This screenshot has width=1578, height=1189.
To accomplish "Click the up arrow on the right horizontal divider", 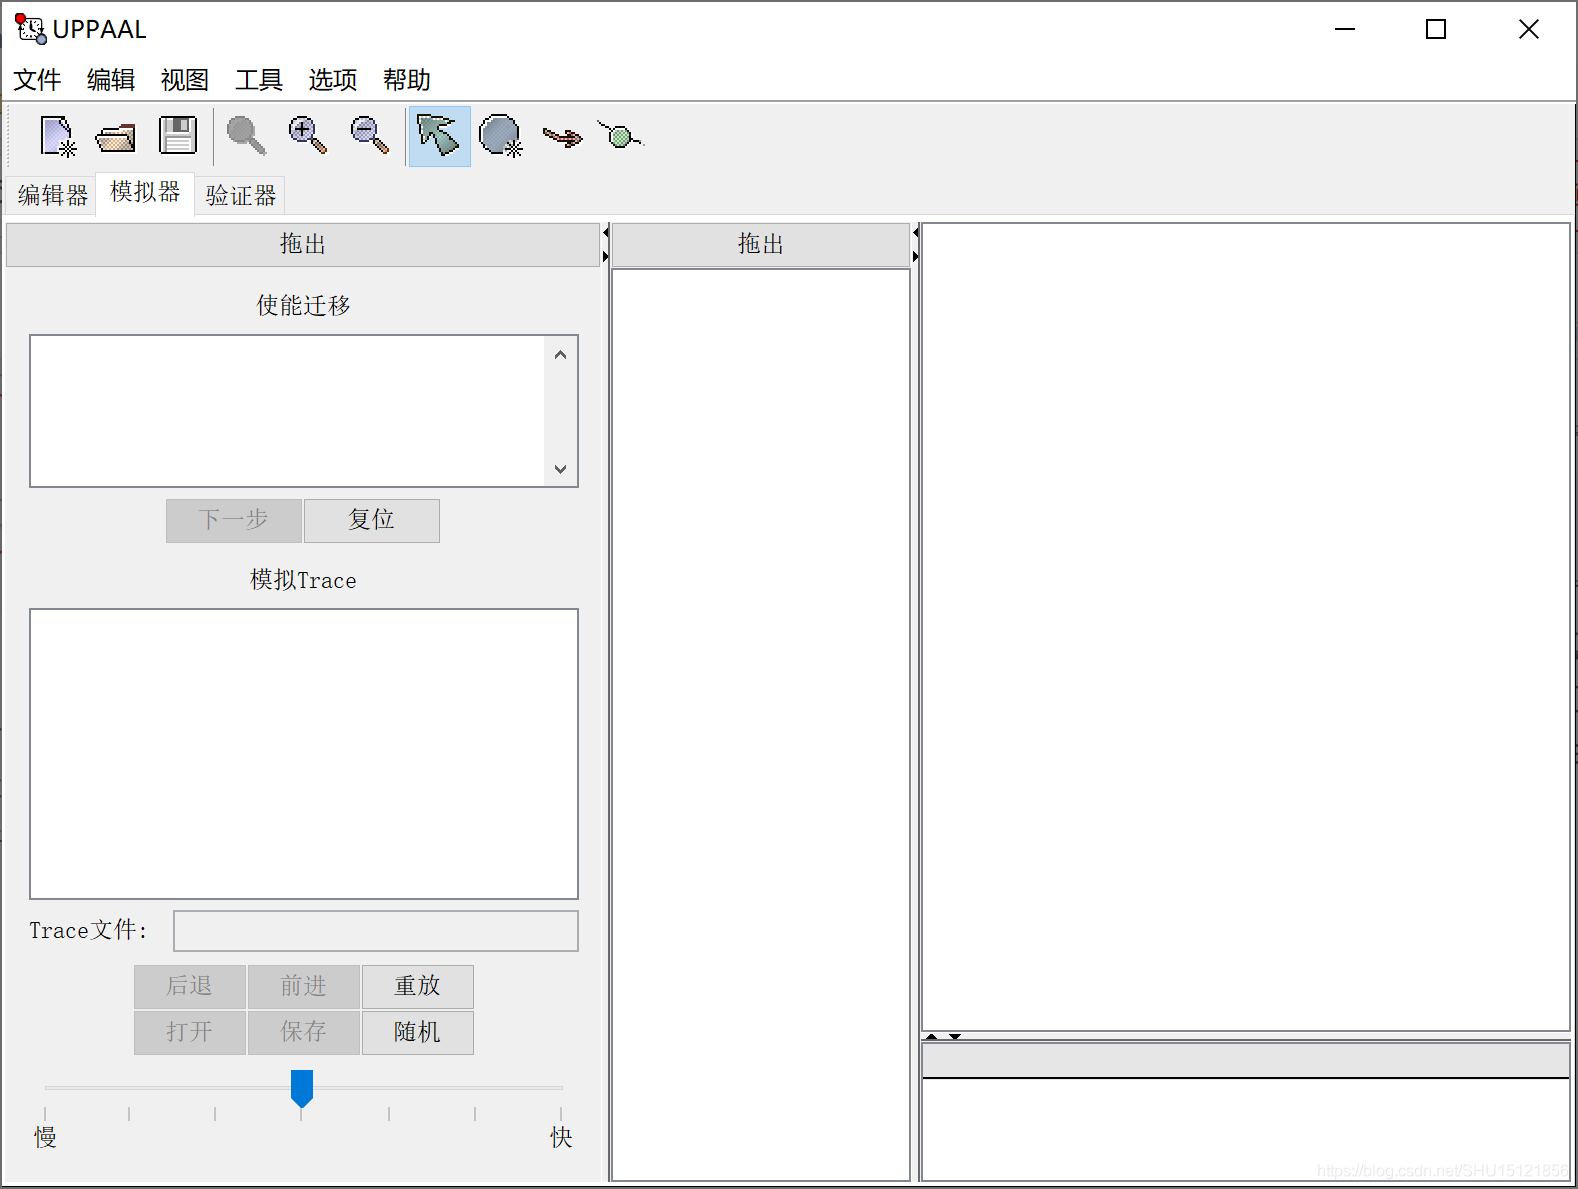I will [932, 1037].
